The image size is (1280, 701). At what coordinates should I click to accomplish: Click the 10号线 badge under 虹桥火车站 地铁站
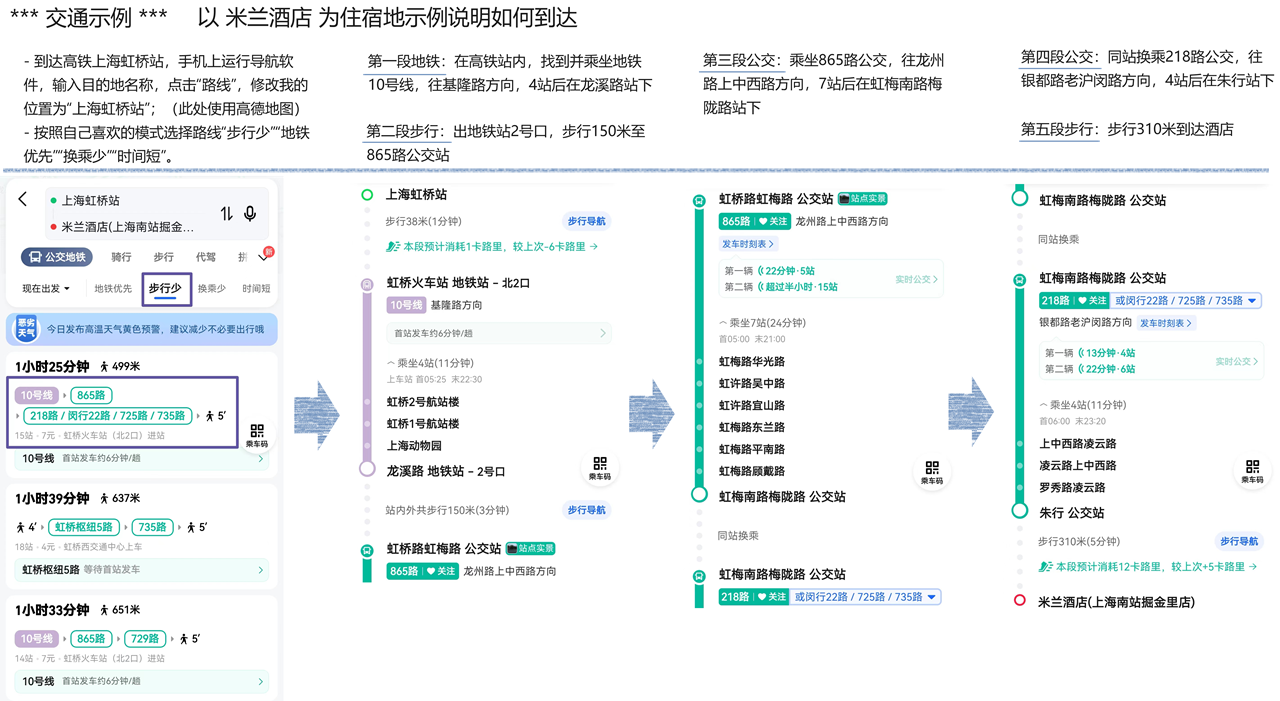[x=406, y=305]
